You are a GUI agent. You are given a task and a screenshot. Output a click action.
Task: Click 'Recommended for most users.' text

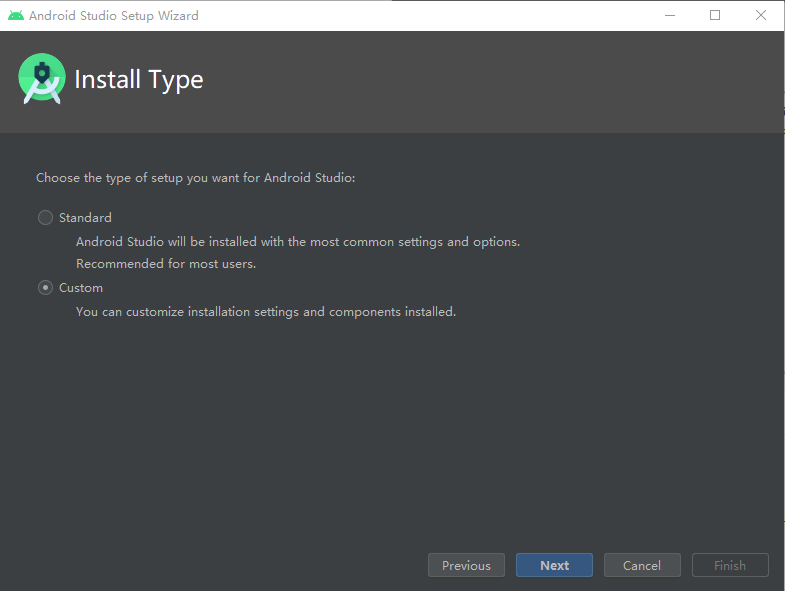coord(166,264)
